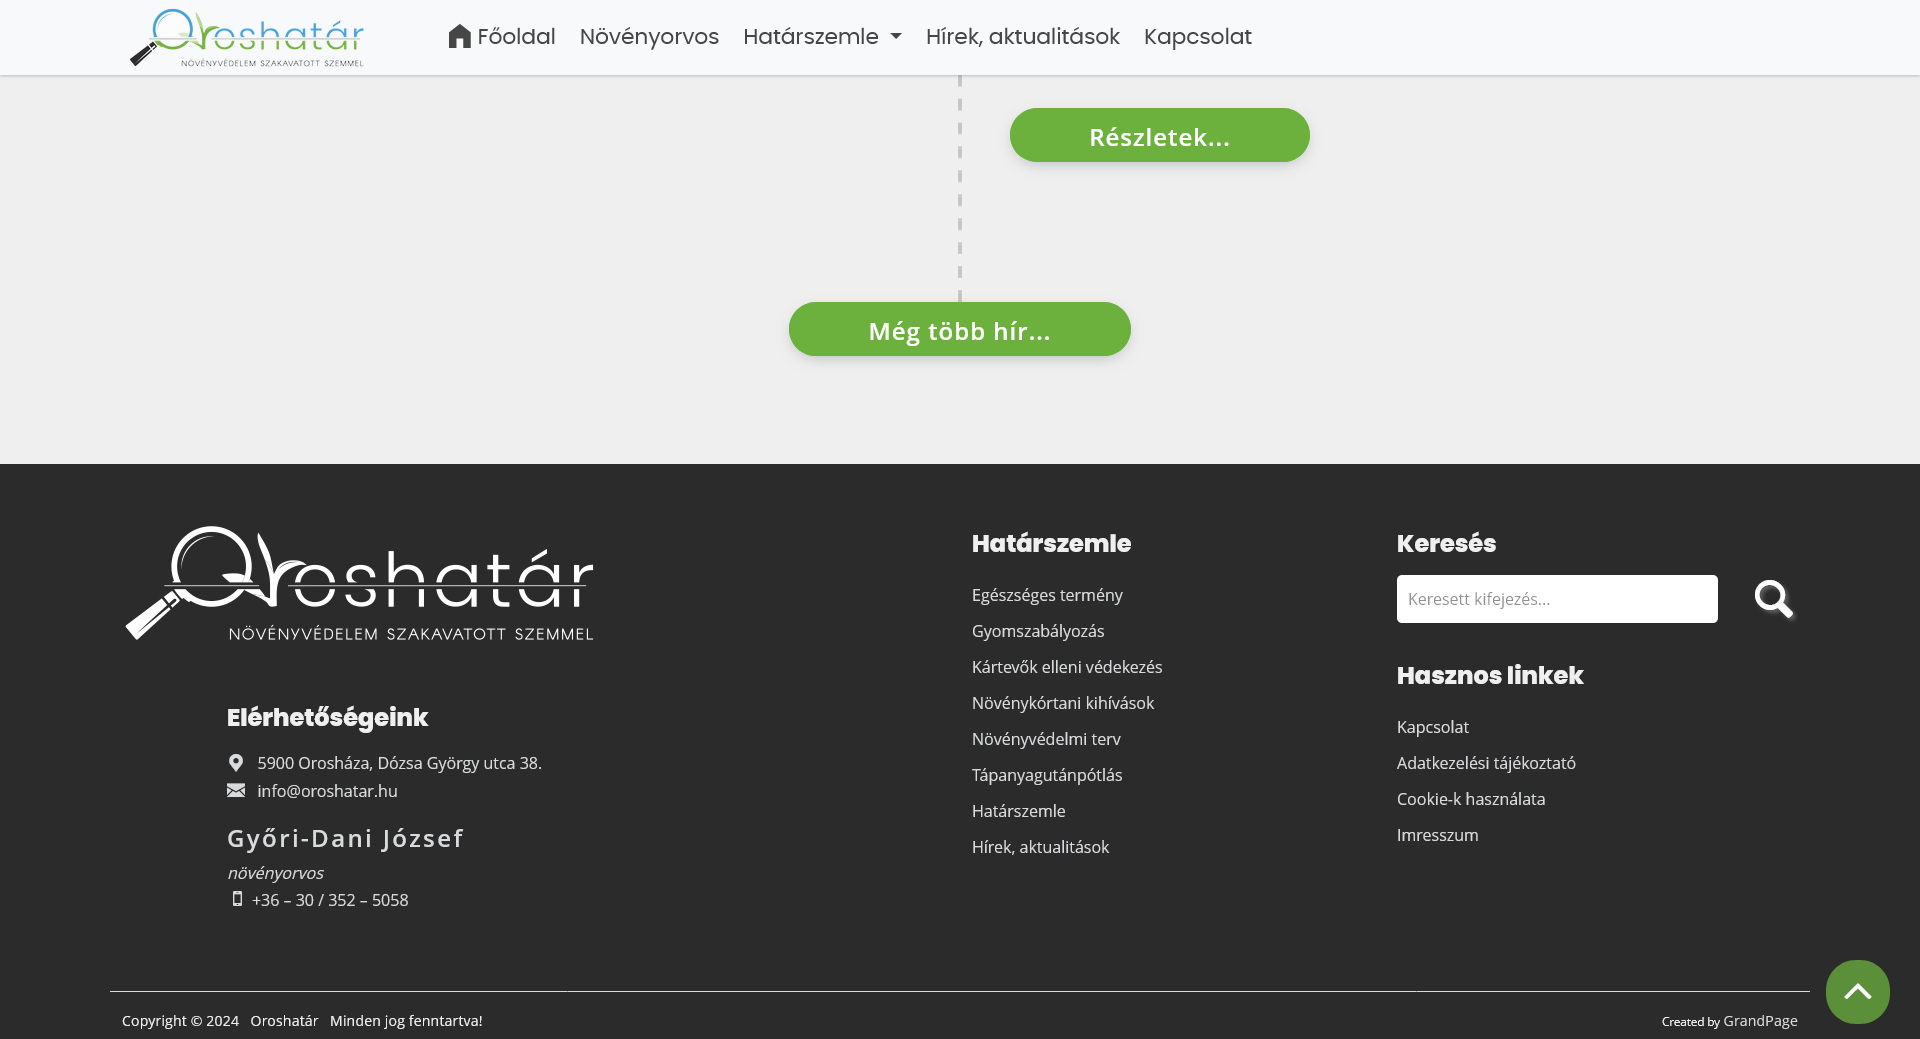
Task: Click phone number +36 – 30 / 352 – 5058
Action: pos(330,900)
